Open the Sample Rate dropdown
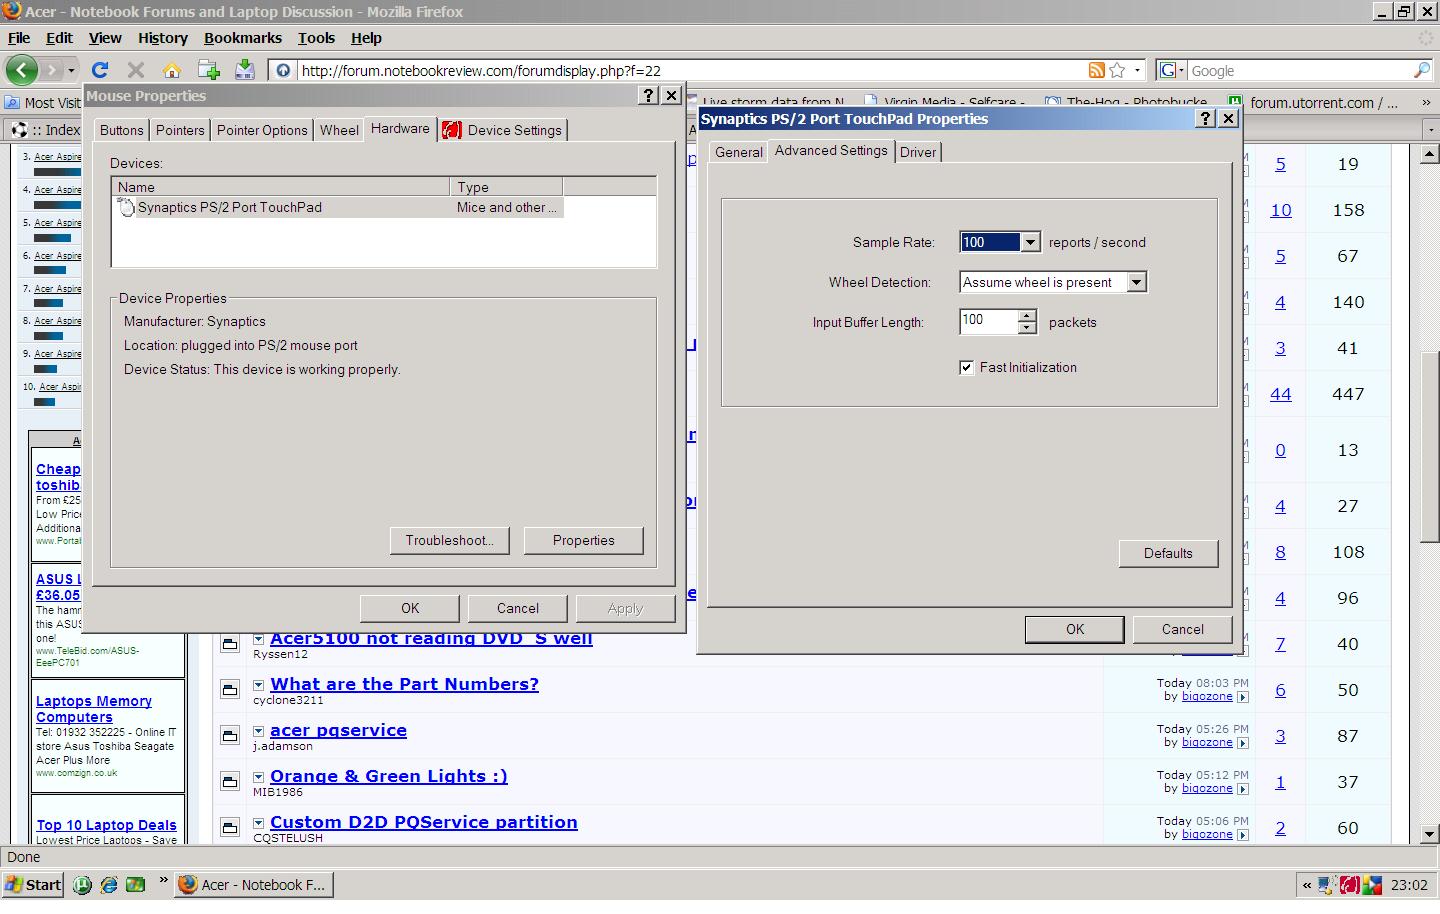The width and height of the screenshot is (1440, 914). coord(1030,242)
